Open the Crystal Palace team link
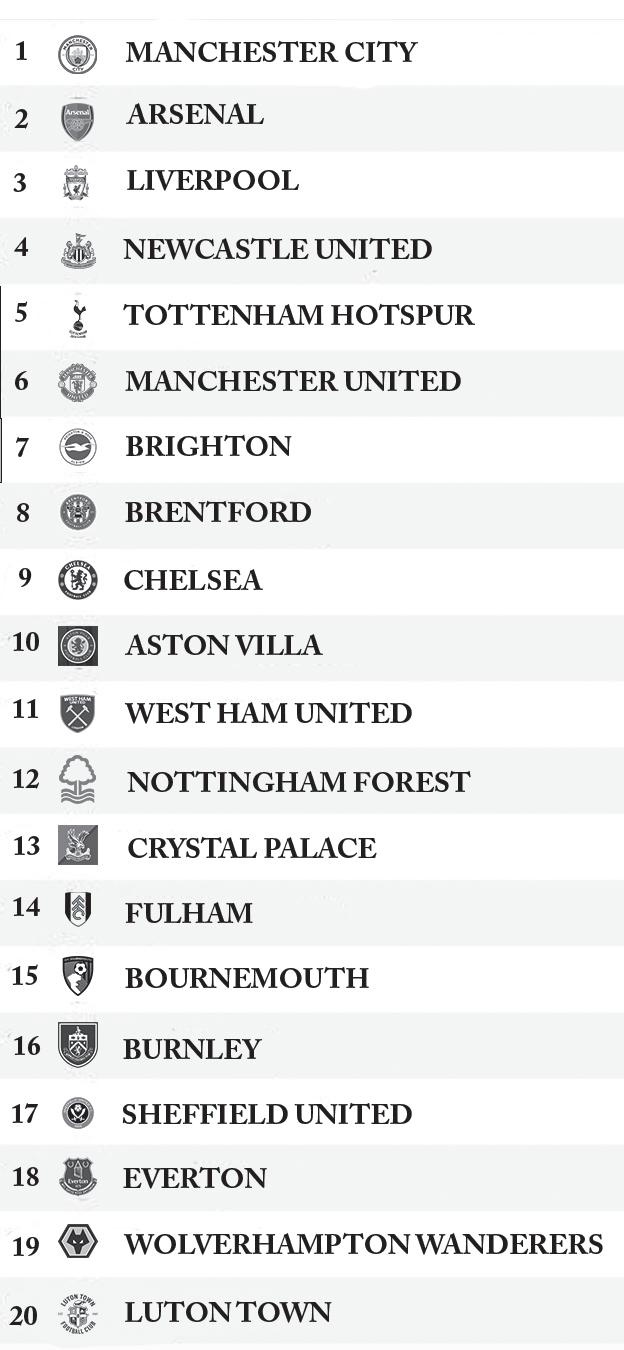 click(252, 848)
